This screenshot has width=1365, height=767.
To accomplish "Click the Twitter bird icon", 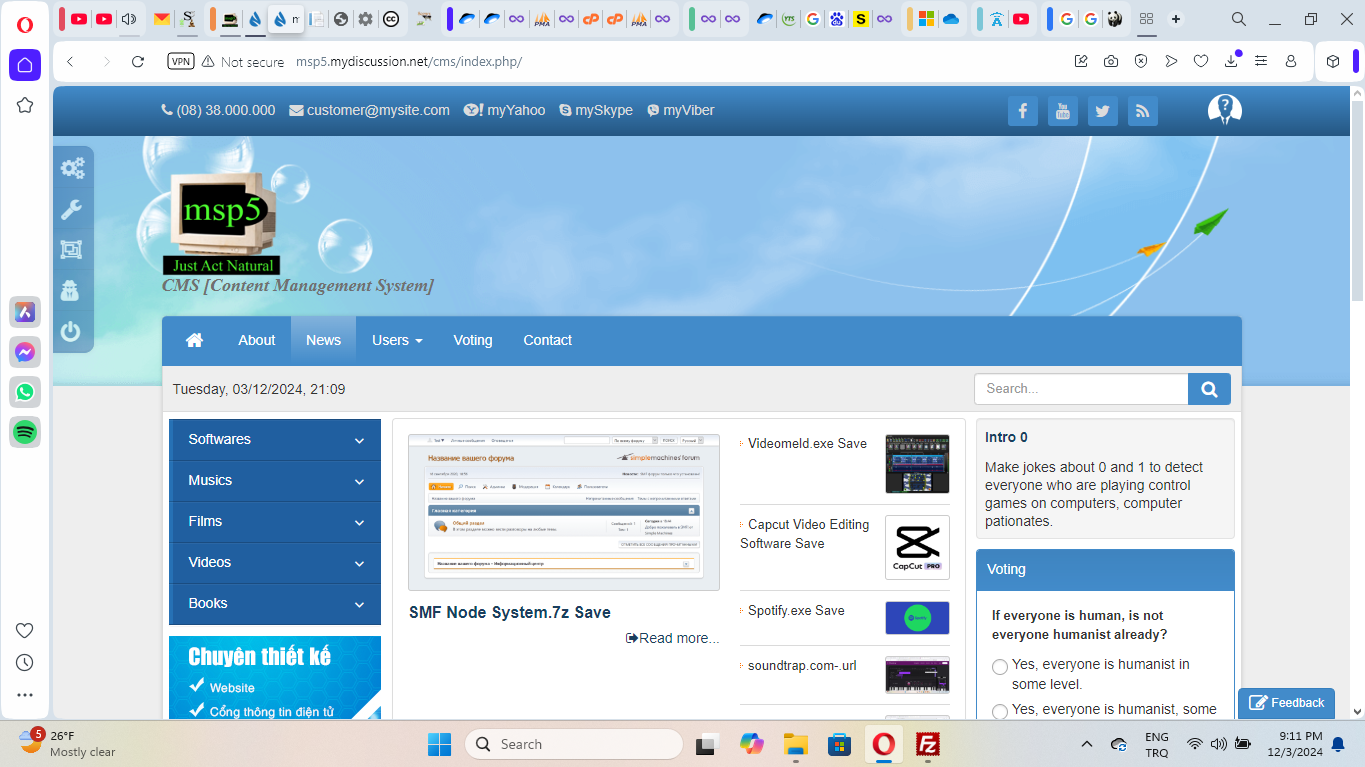I will [1102, 111].
